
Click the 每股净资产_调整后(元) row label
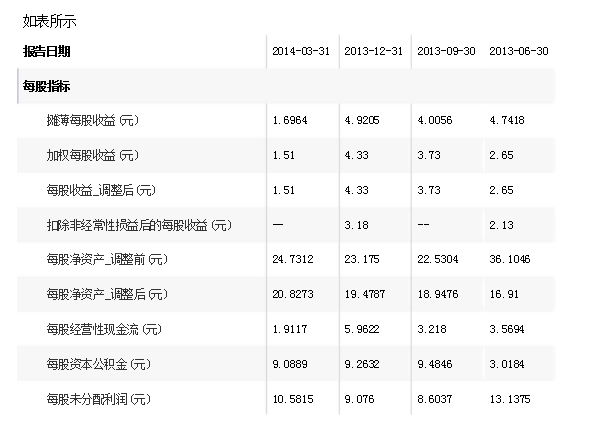(x=107, y=294)
